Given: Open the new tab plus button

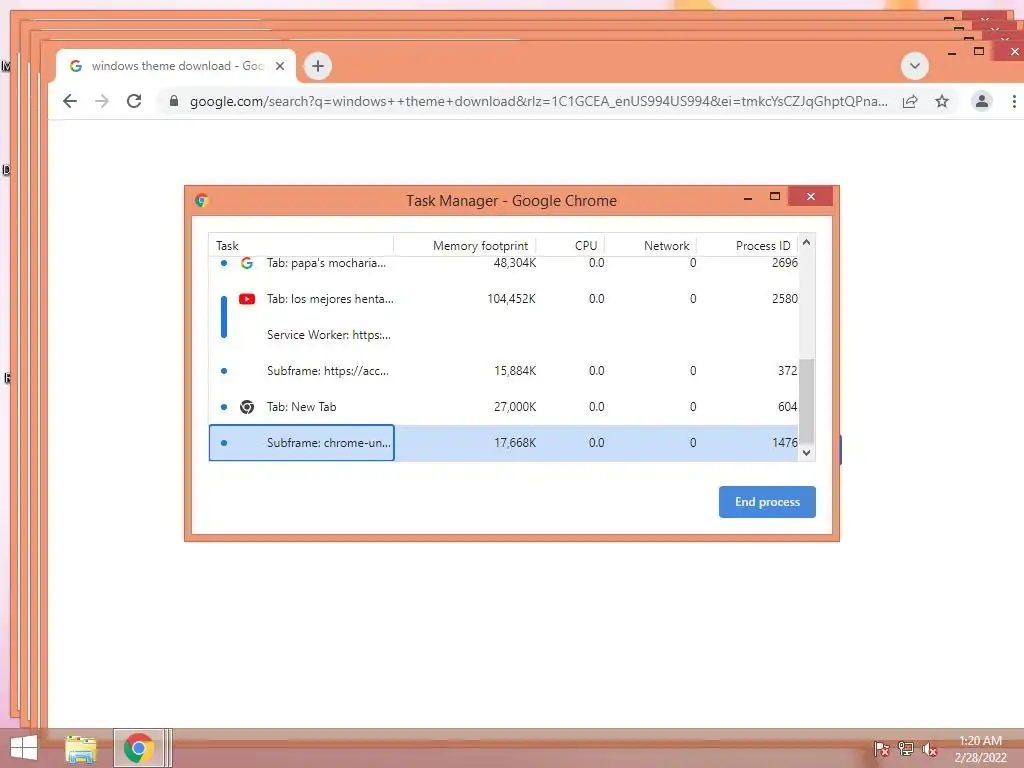Looking at the screenshot, I should 318,66.
